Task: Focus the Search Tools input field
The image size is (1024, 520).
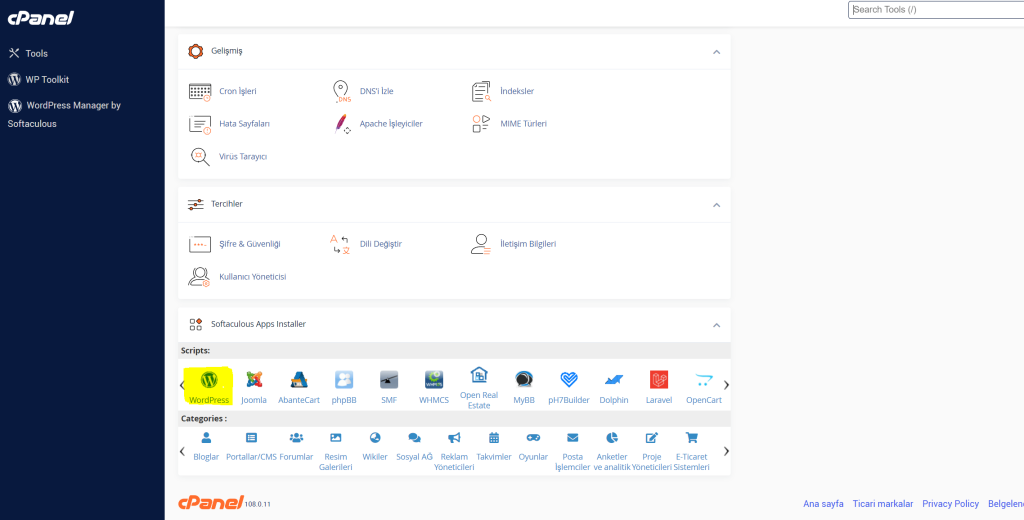Action: coord(936,10)
